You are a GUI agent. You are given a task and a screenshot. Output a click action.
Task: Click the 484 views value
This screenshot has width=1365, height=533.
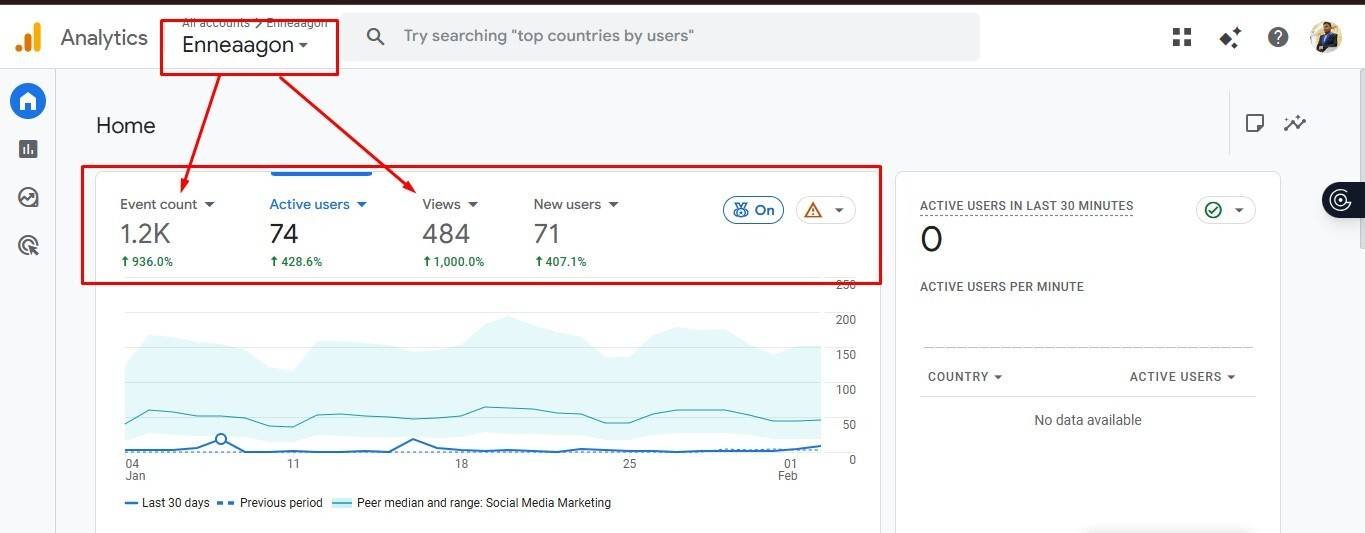(446, 234)
